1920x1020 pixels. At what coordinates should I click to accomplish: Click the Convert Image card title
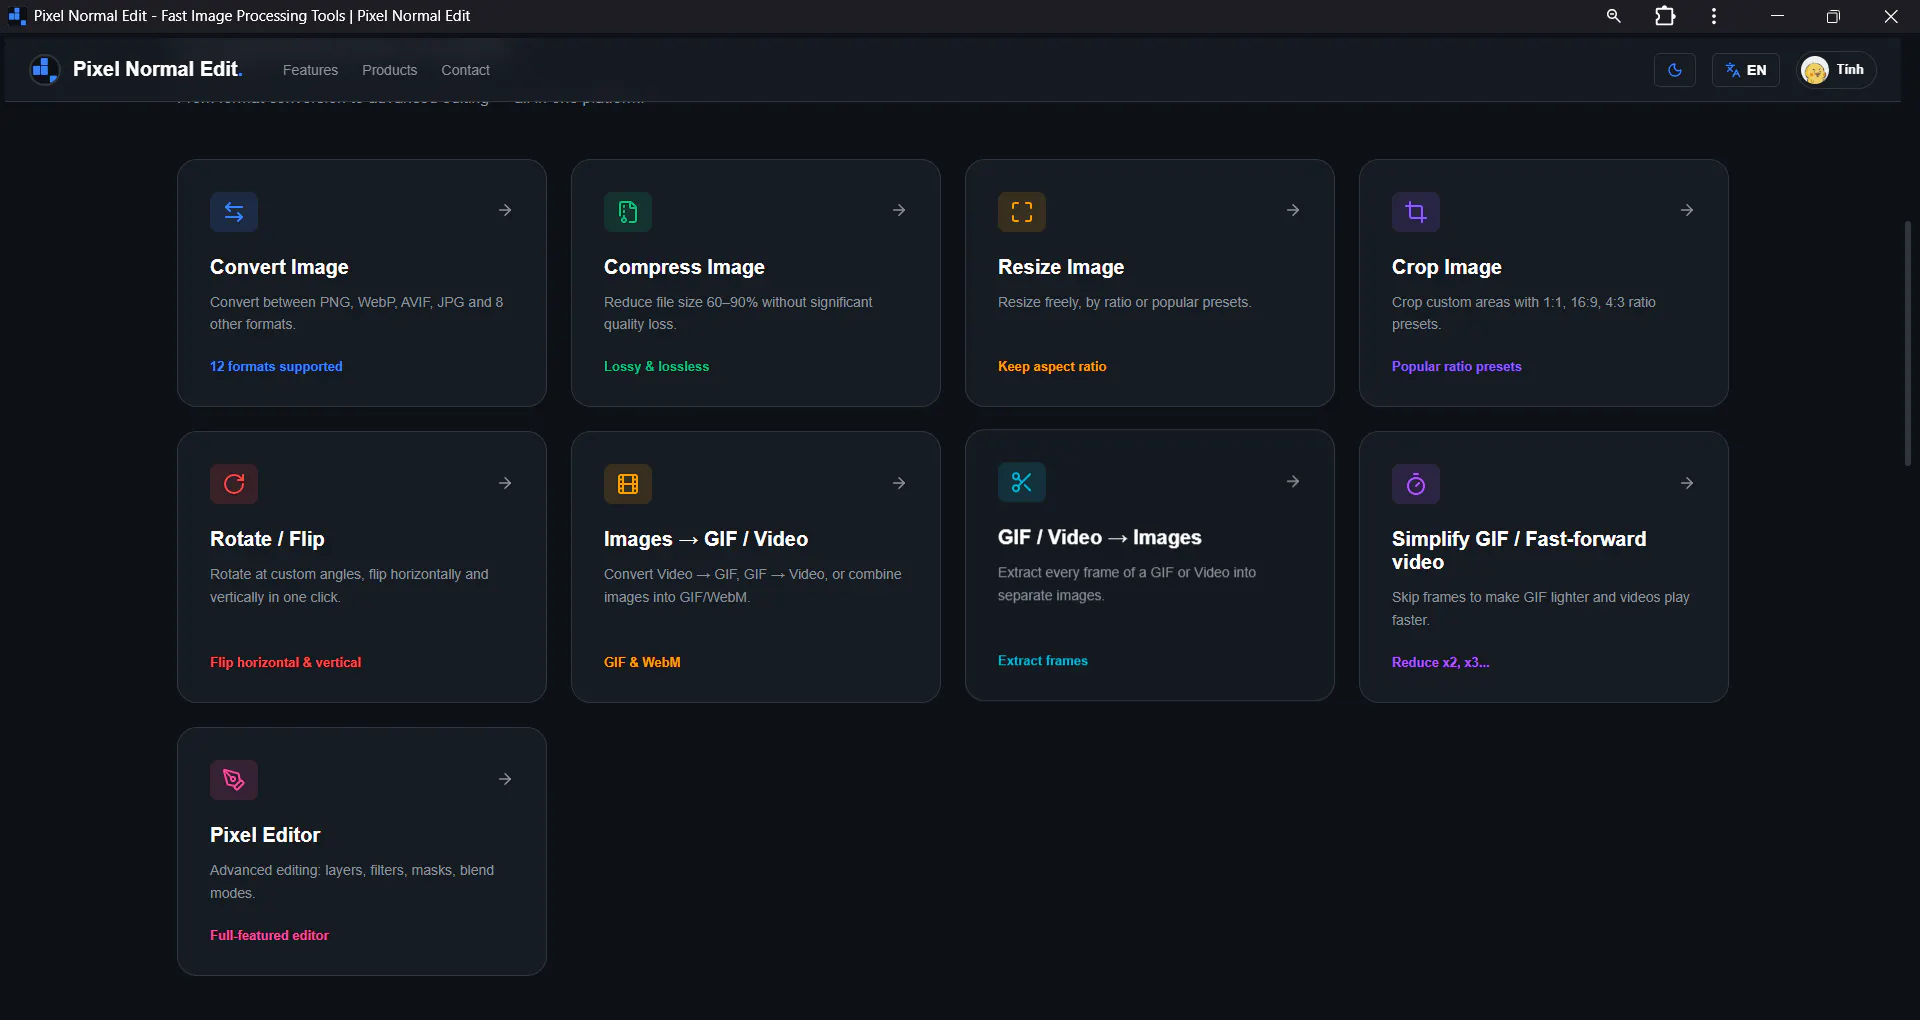click(279, 267)
